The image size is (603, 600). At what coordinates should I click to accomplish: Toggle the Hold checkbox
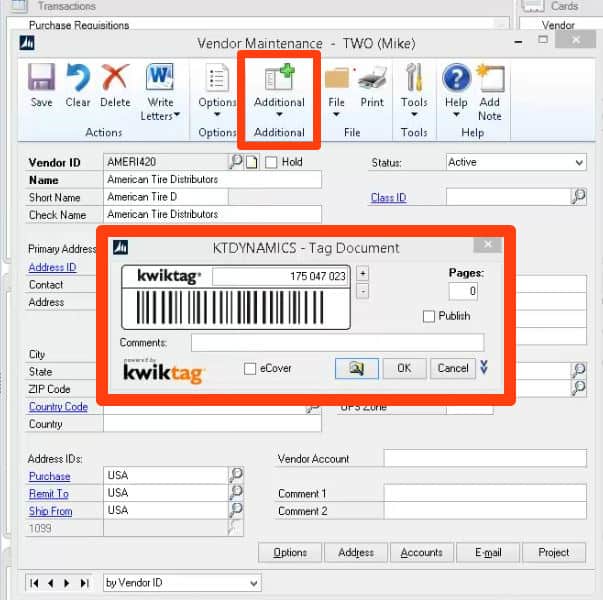(271, 162)
